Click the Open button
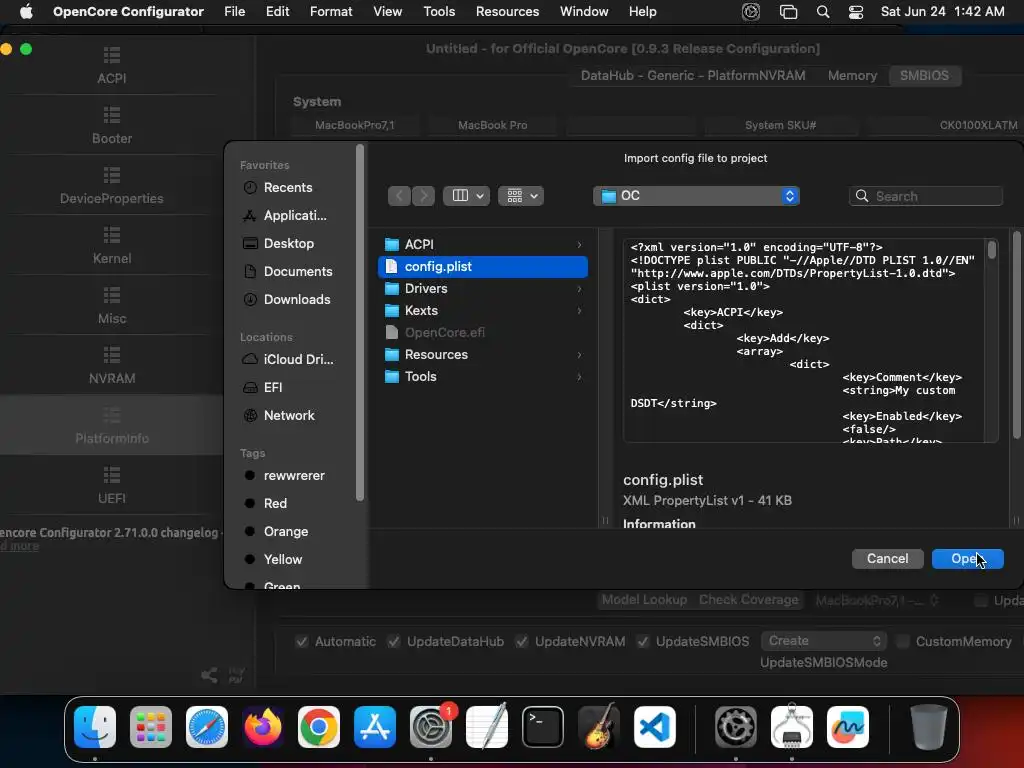The image size is (1024, 768). (967, 559)
